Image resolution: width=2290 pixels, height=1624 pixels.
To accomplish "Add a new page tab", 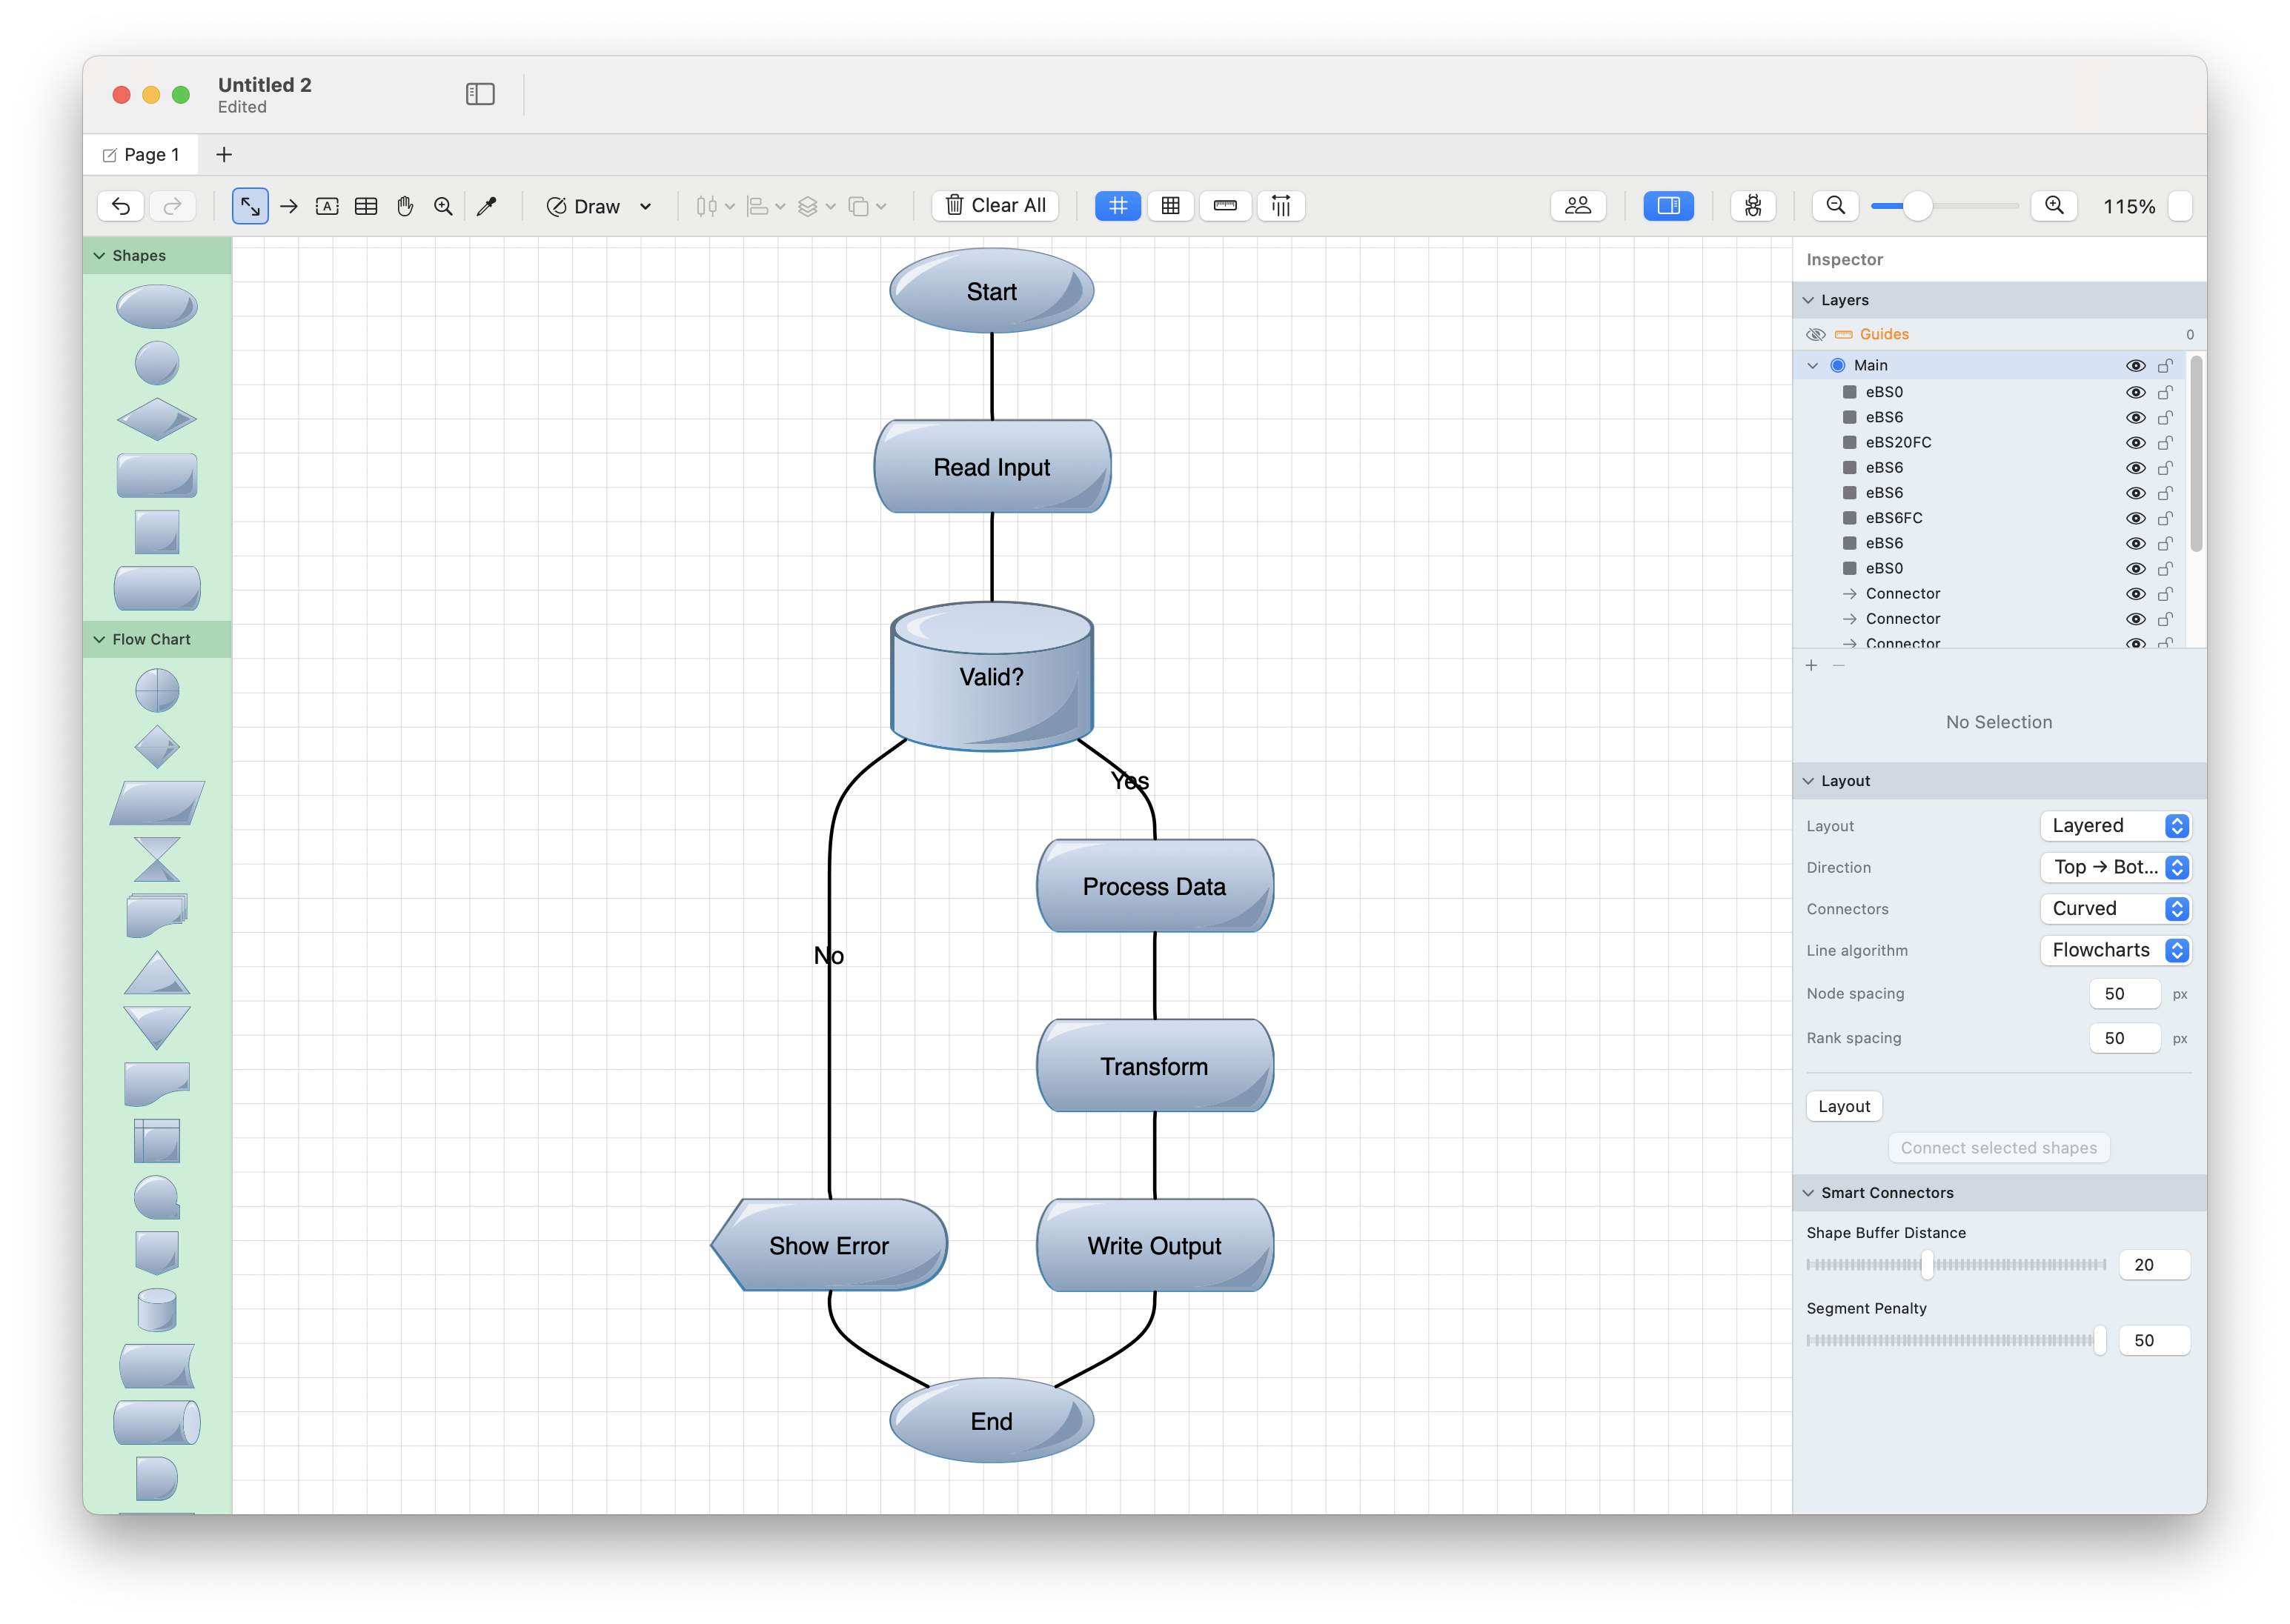I will tap(224, 155).
